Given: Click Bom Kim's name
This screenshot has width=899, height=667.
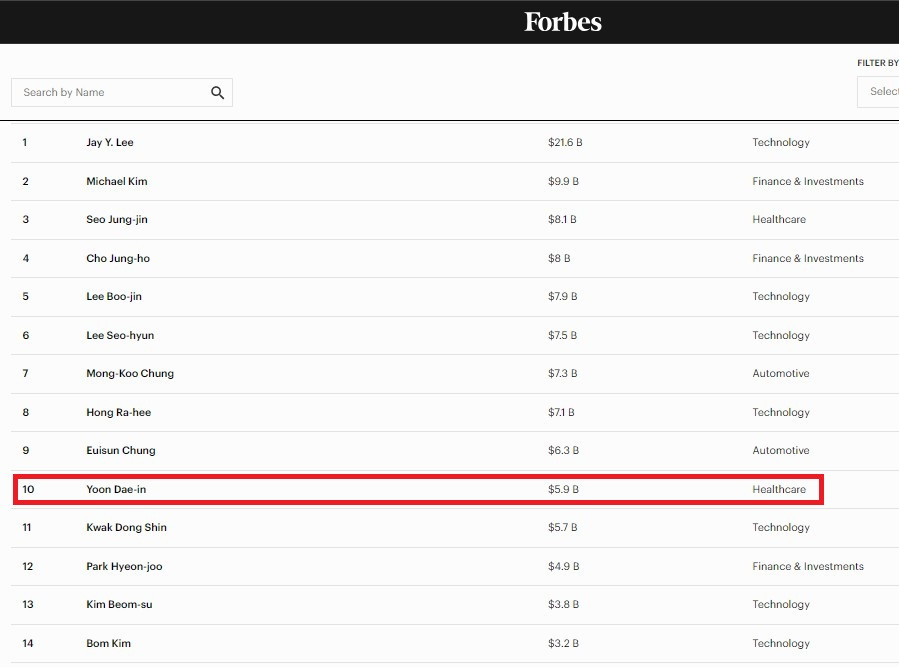Looking at the screenshot, I should (109, 644).
